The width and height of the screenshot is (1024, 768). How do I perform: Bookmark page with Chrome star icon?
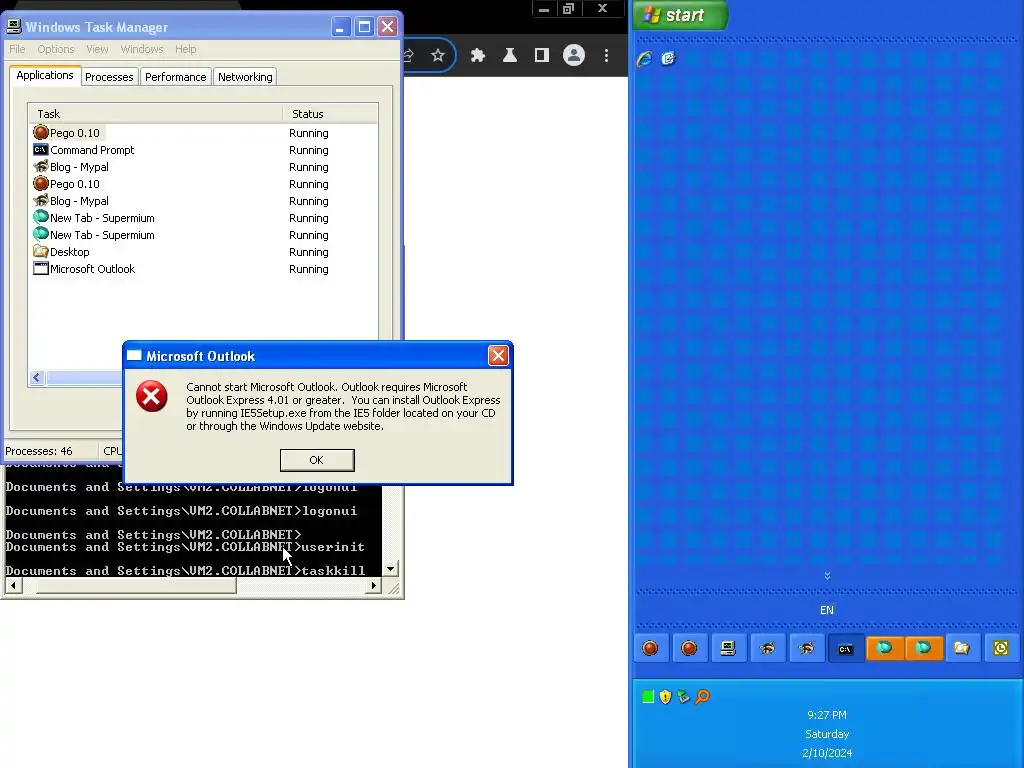(438, 56)
